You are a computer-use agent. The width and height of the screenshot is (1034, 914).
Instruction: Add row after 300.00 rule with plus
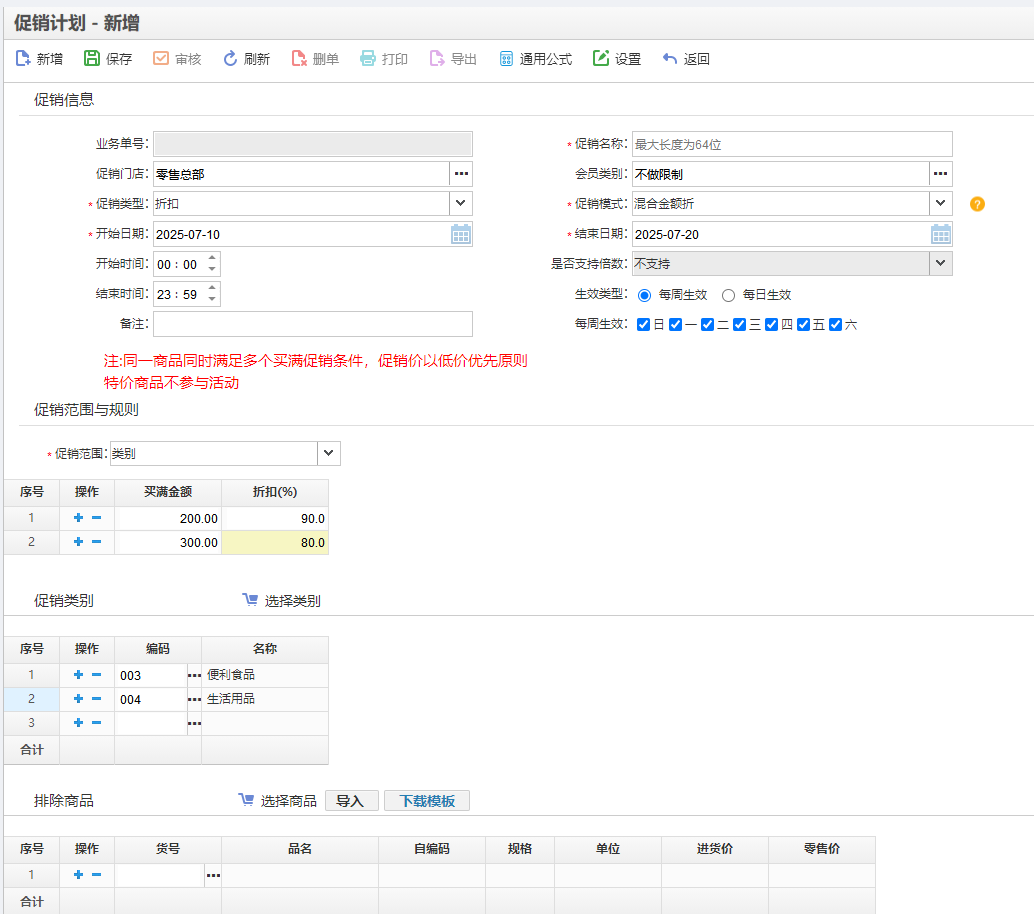78,542
